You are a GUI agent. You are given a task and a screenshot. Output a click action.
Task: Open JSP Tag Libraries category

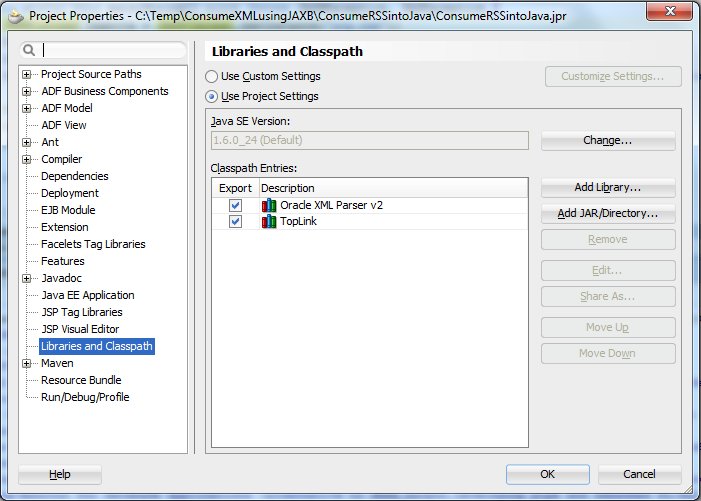pos(81,312)
